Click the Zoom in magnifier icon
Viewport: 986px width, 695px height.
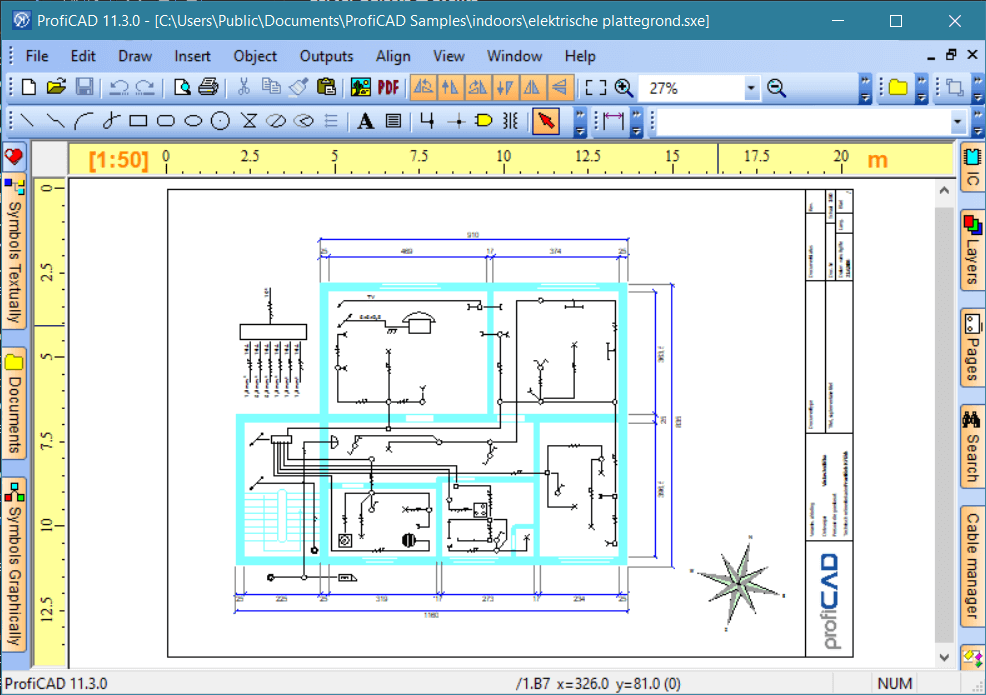point(624,88)
